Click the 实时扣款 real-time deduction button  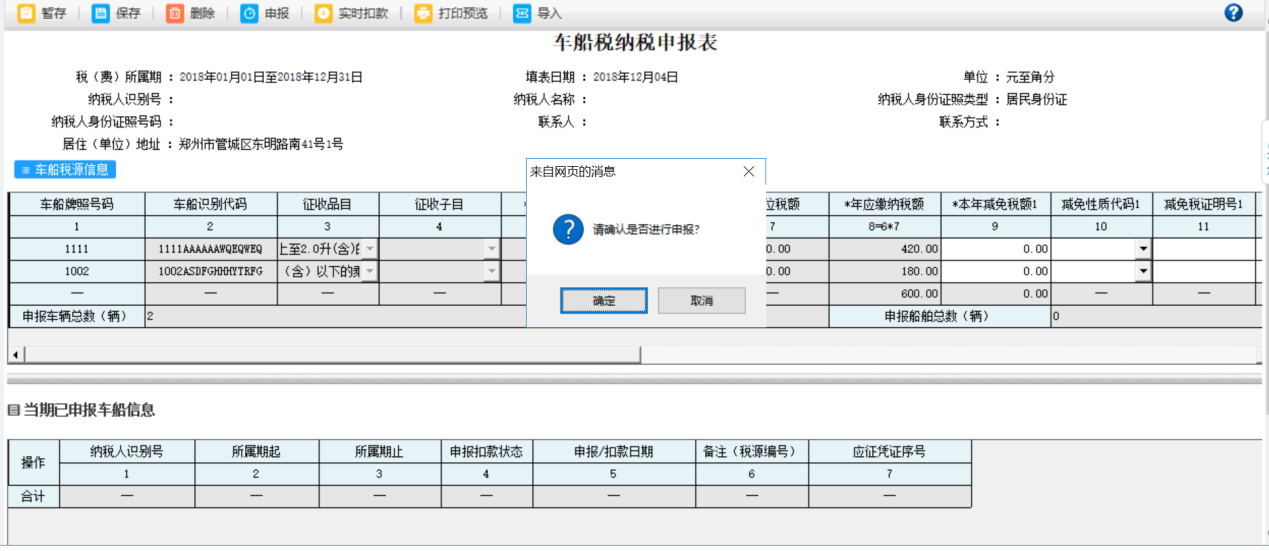coord(351,13)
